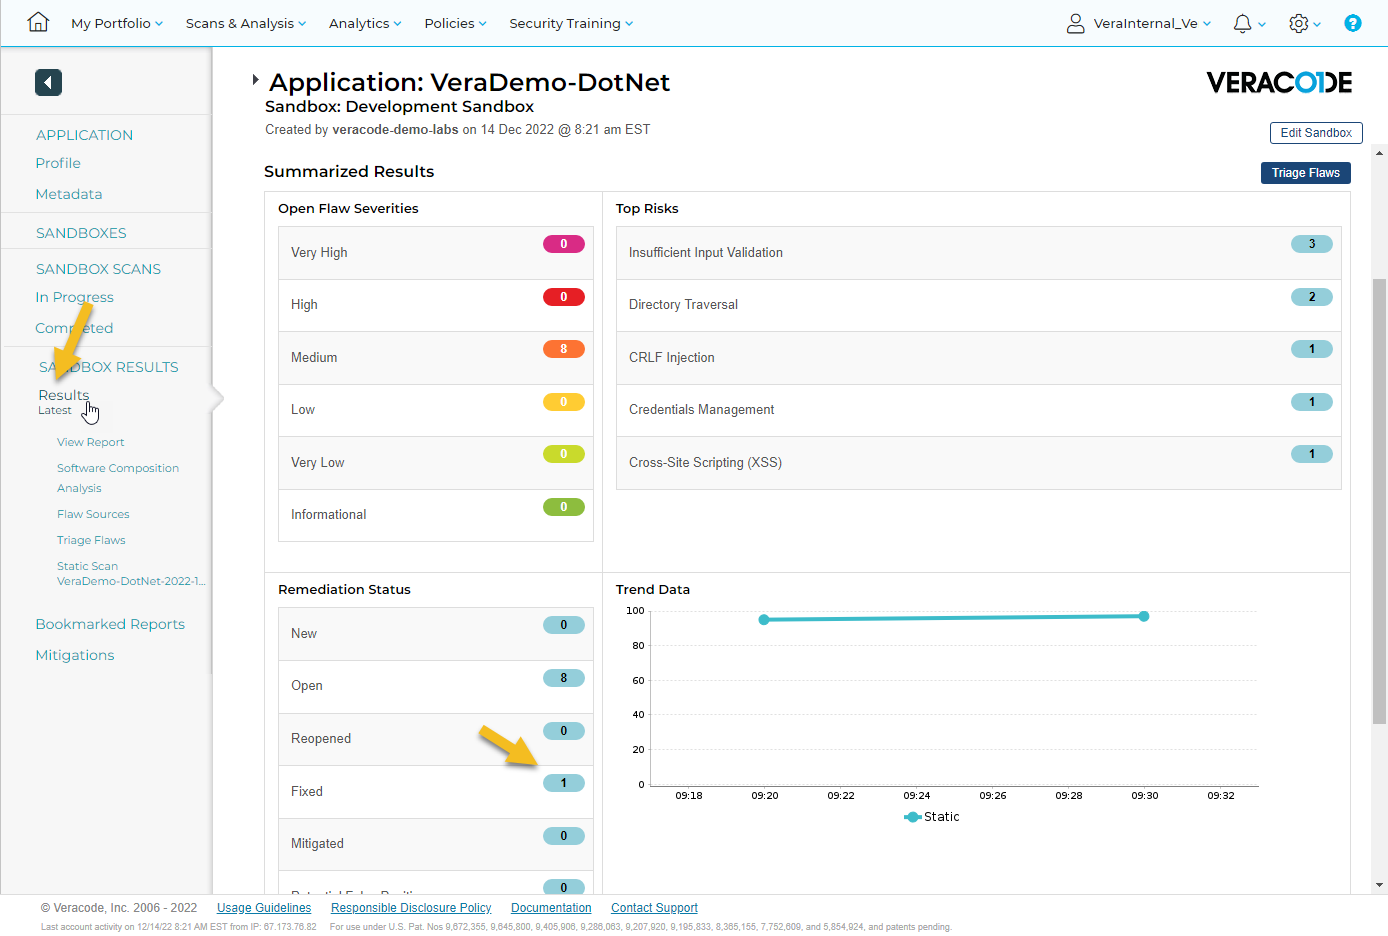Open Metadata in the sidebar

click(69, 194)
